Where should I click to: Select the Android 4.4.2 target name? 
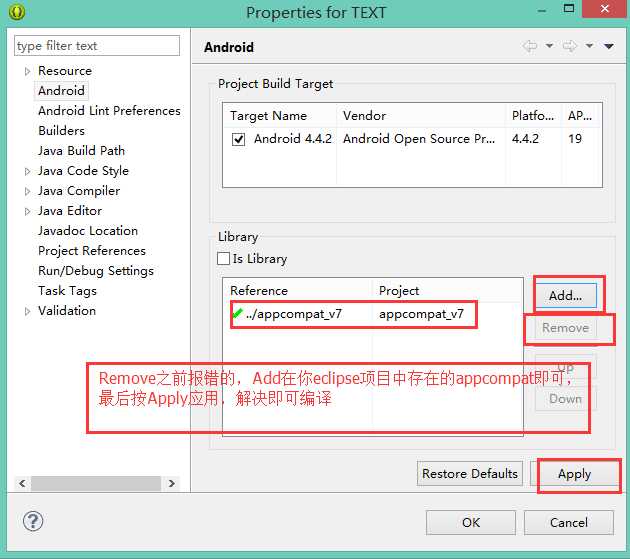(293, 139)
